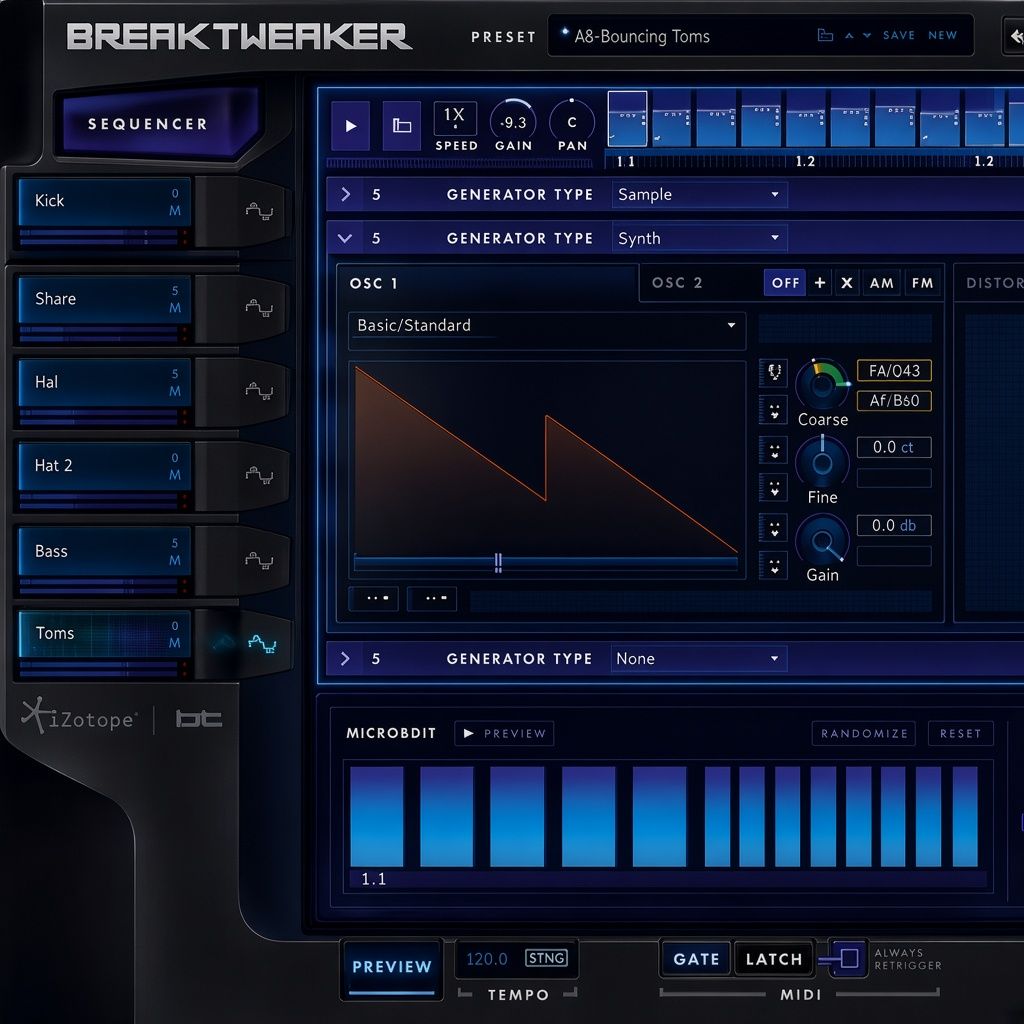Set OSC 2 mode to FM
This screenshot has width=1024, height=1024.
click(x=922, y=283)
